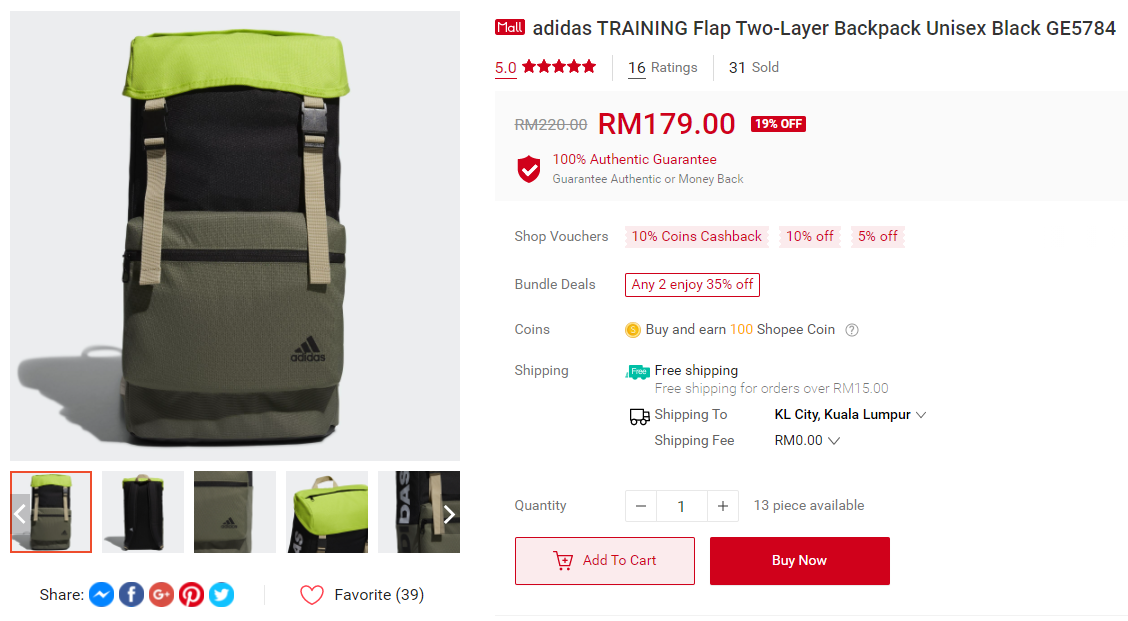Screen dimensions: 1128x621
Task: Click the quantity input field
Action: (681, 506)
